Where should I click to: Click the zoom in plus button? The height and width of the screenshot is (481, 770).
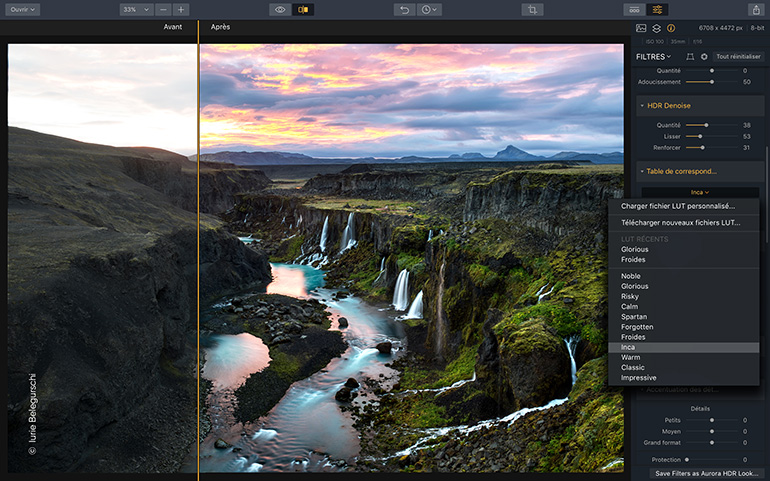[x=181, y=9]
